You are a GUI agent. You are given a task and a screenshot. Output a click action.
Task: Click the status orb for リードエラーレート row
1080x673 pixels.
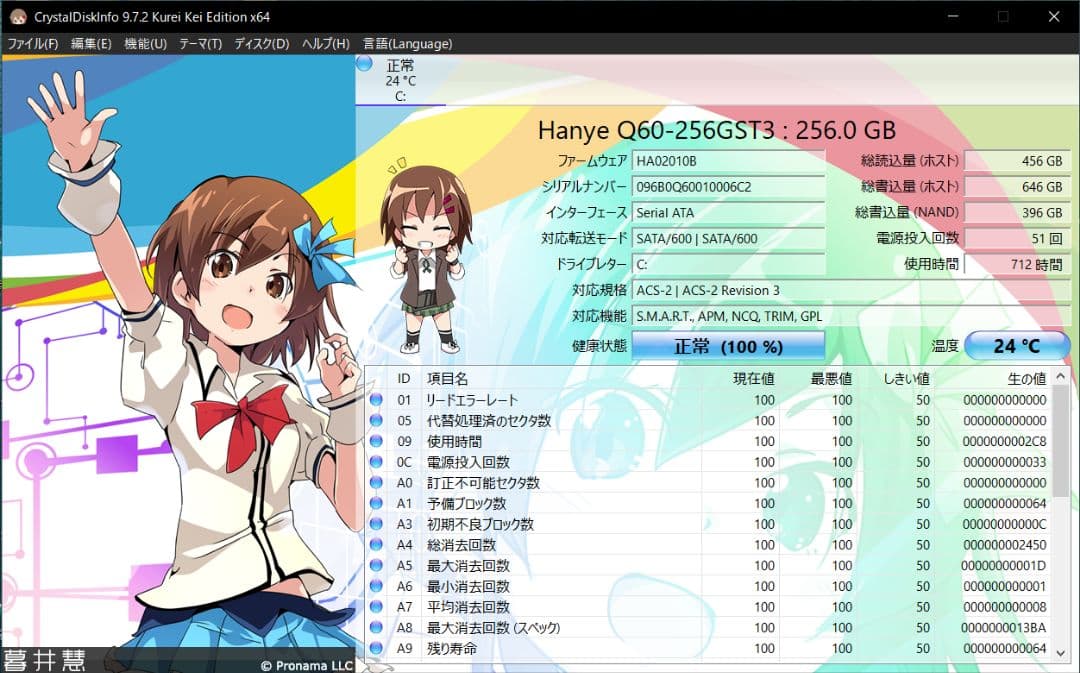point(376,400)
